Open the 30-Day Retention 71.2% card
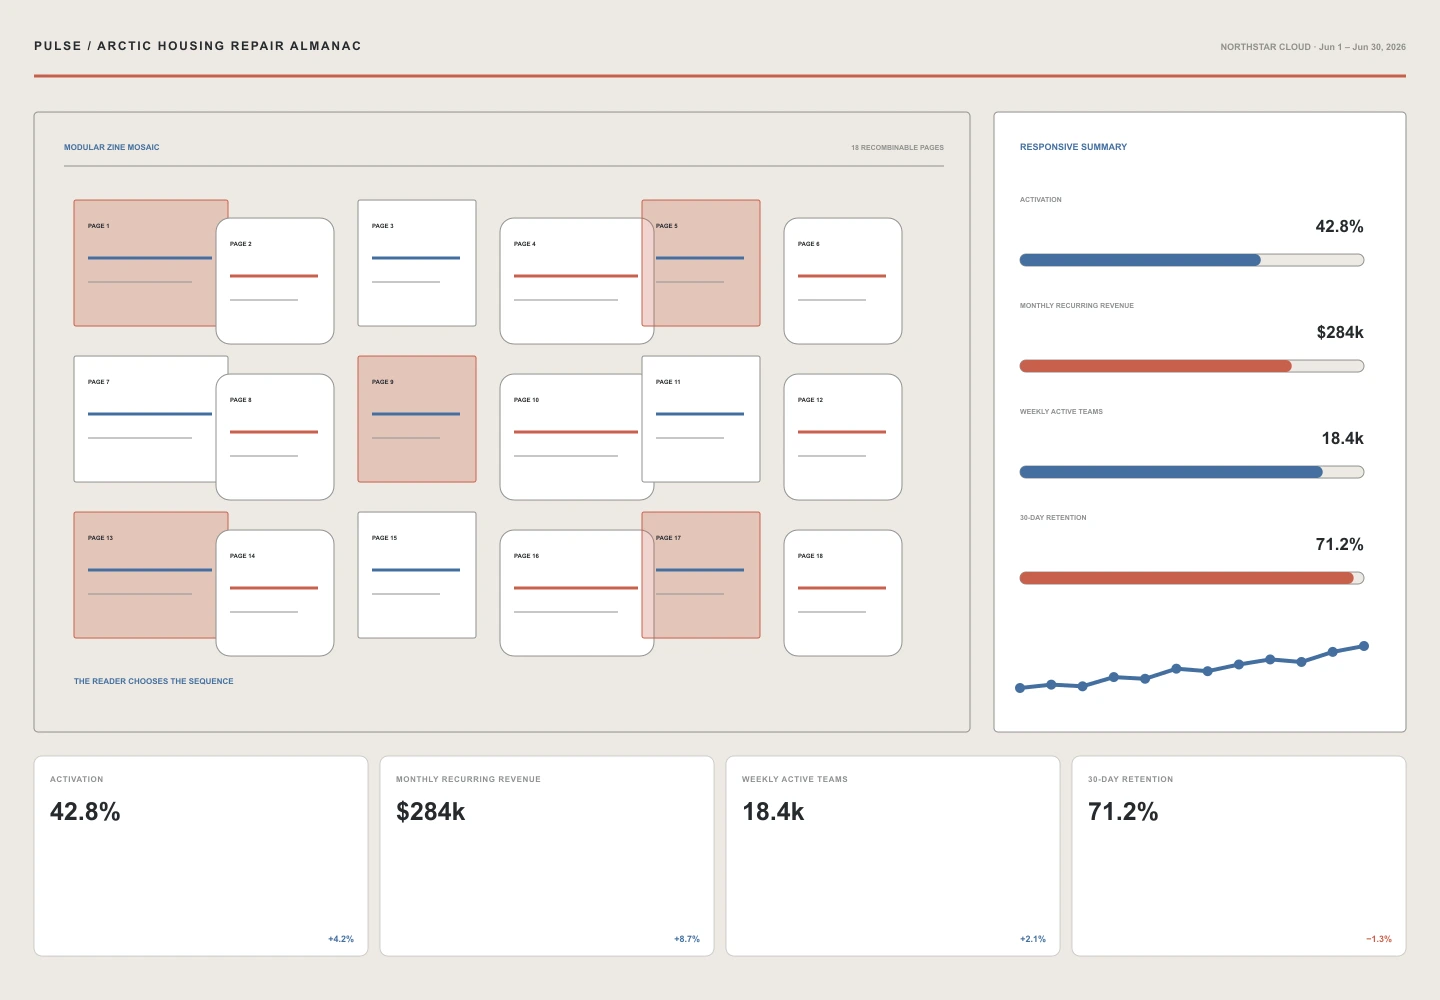This screenshot has height=1000, width=1440. (1239, 856)
